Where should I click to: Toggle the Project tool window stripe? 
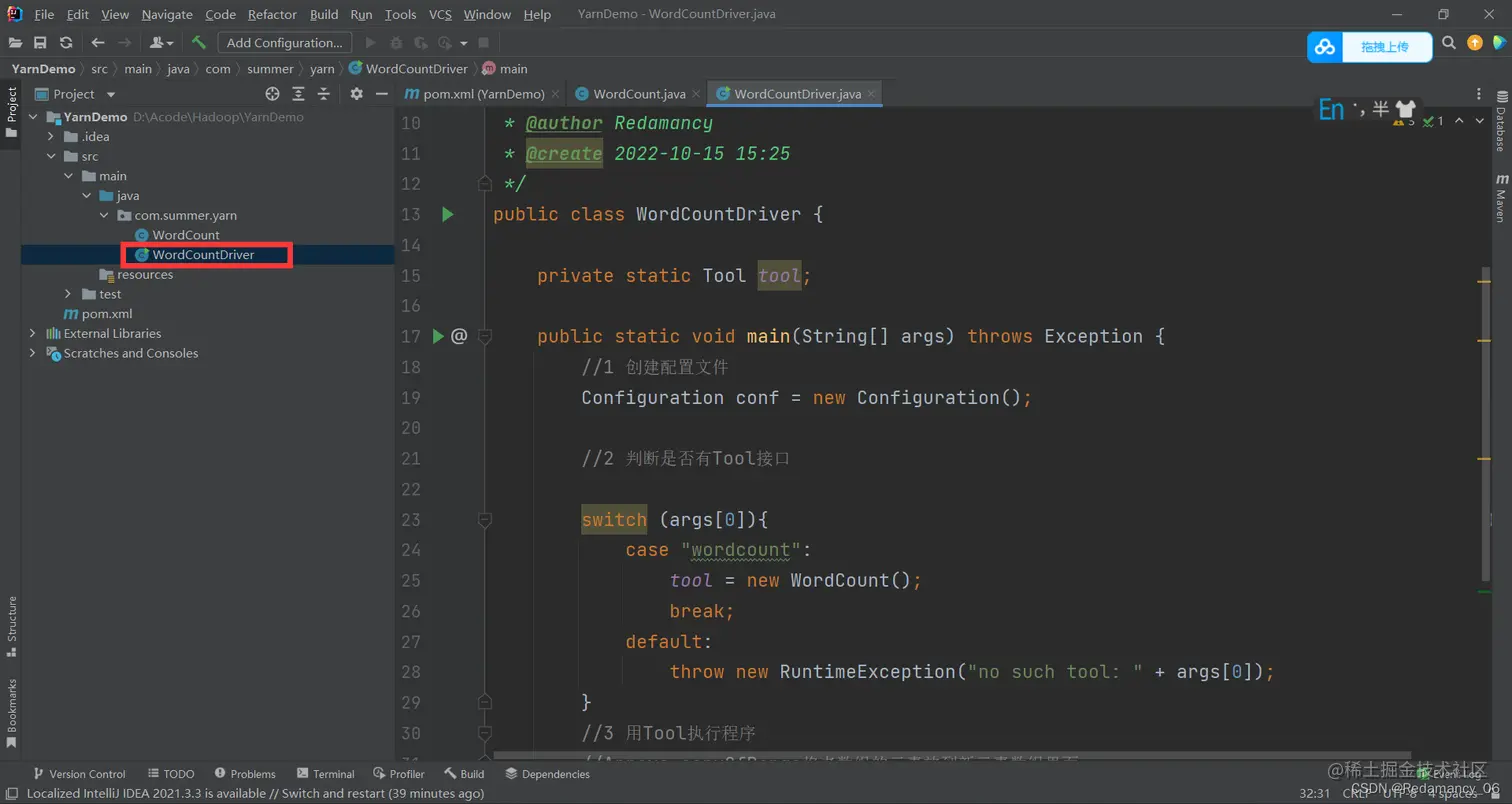pyautogui.click(x=11, y=113)
